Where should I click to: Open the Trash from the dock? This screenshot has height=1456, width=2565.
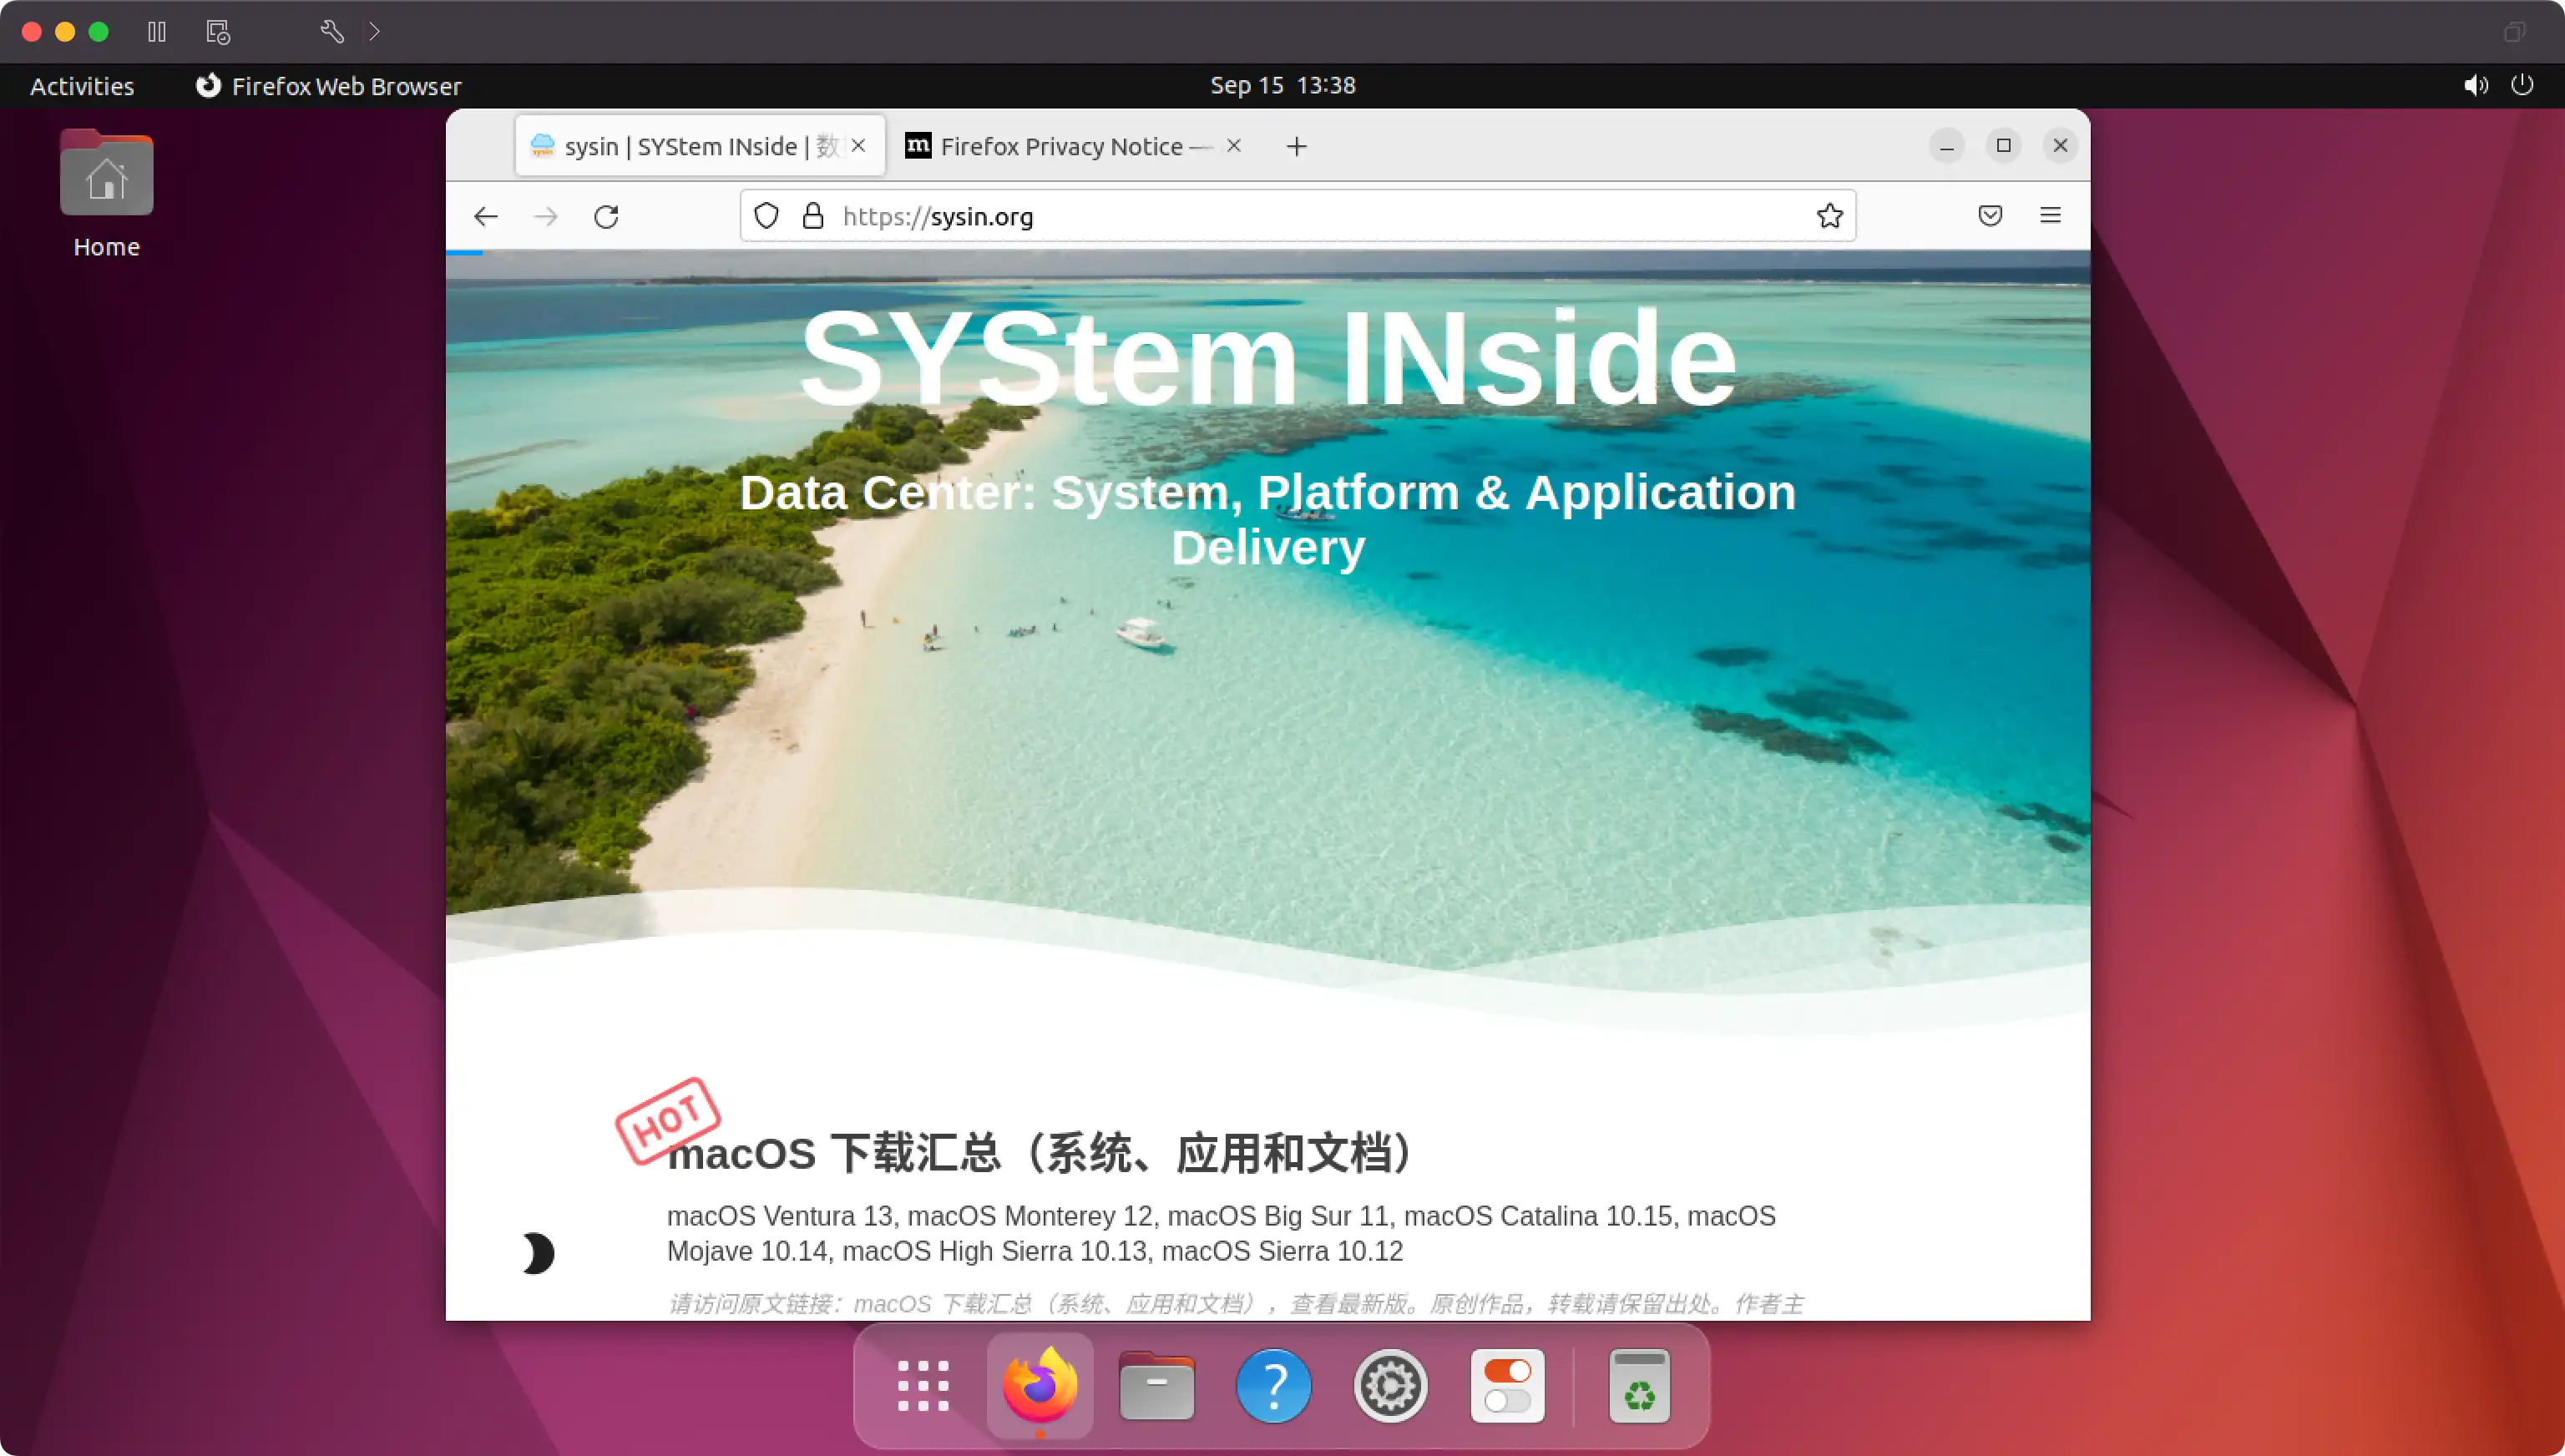pyautogui.click(x=1640, y=1386)
